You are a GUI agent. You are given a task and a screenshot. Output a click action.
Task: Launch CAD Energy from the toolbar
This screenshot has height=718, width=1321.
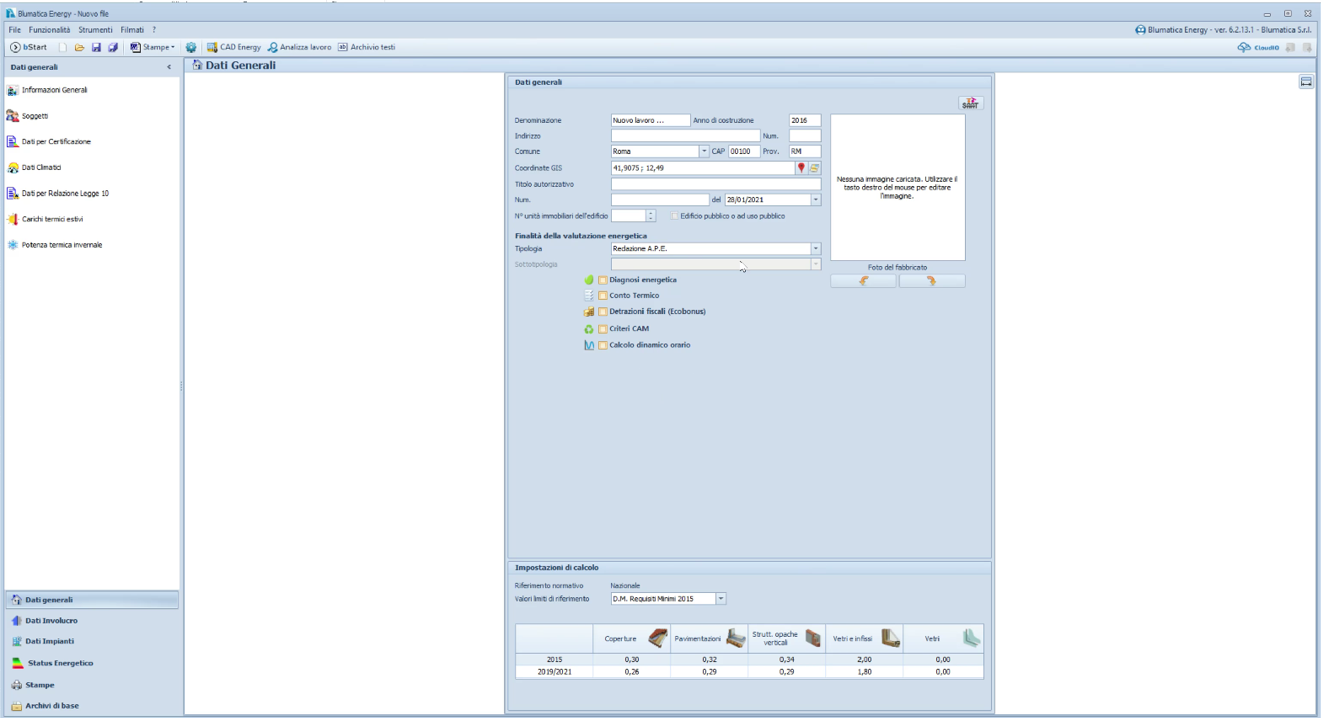[234, 47]
